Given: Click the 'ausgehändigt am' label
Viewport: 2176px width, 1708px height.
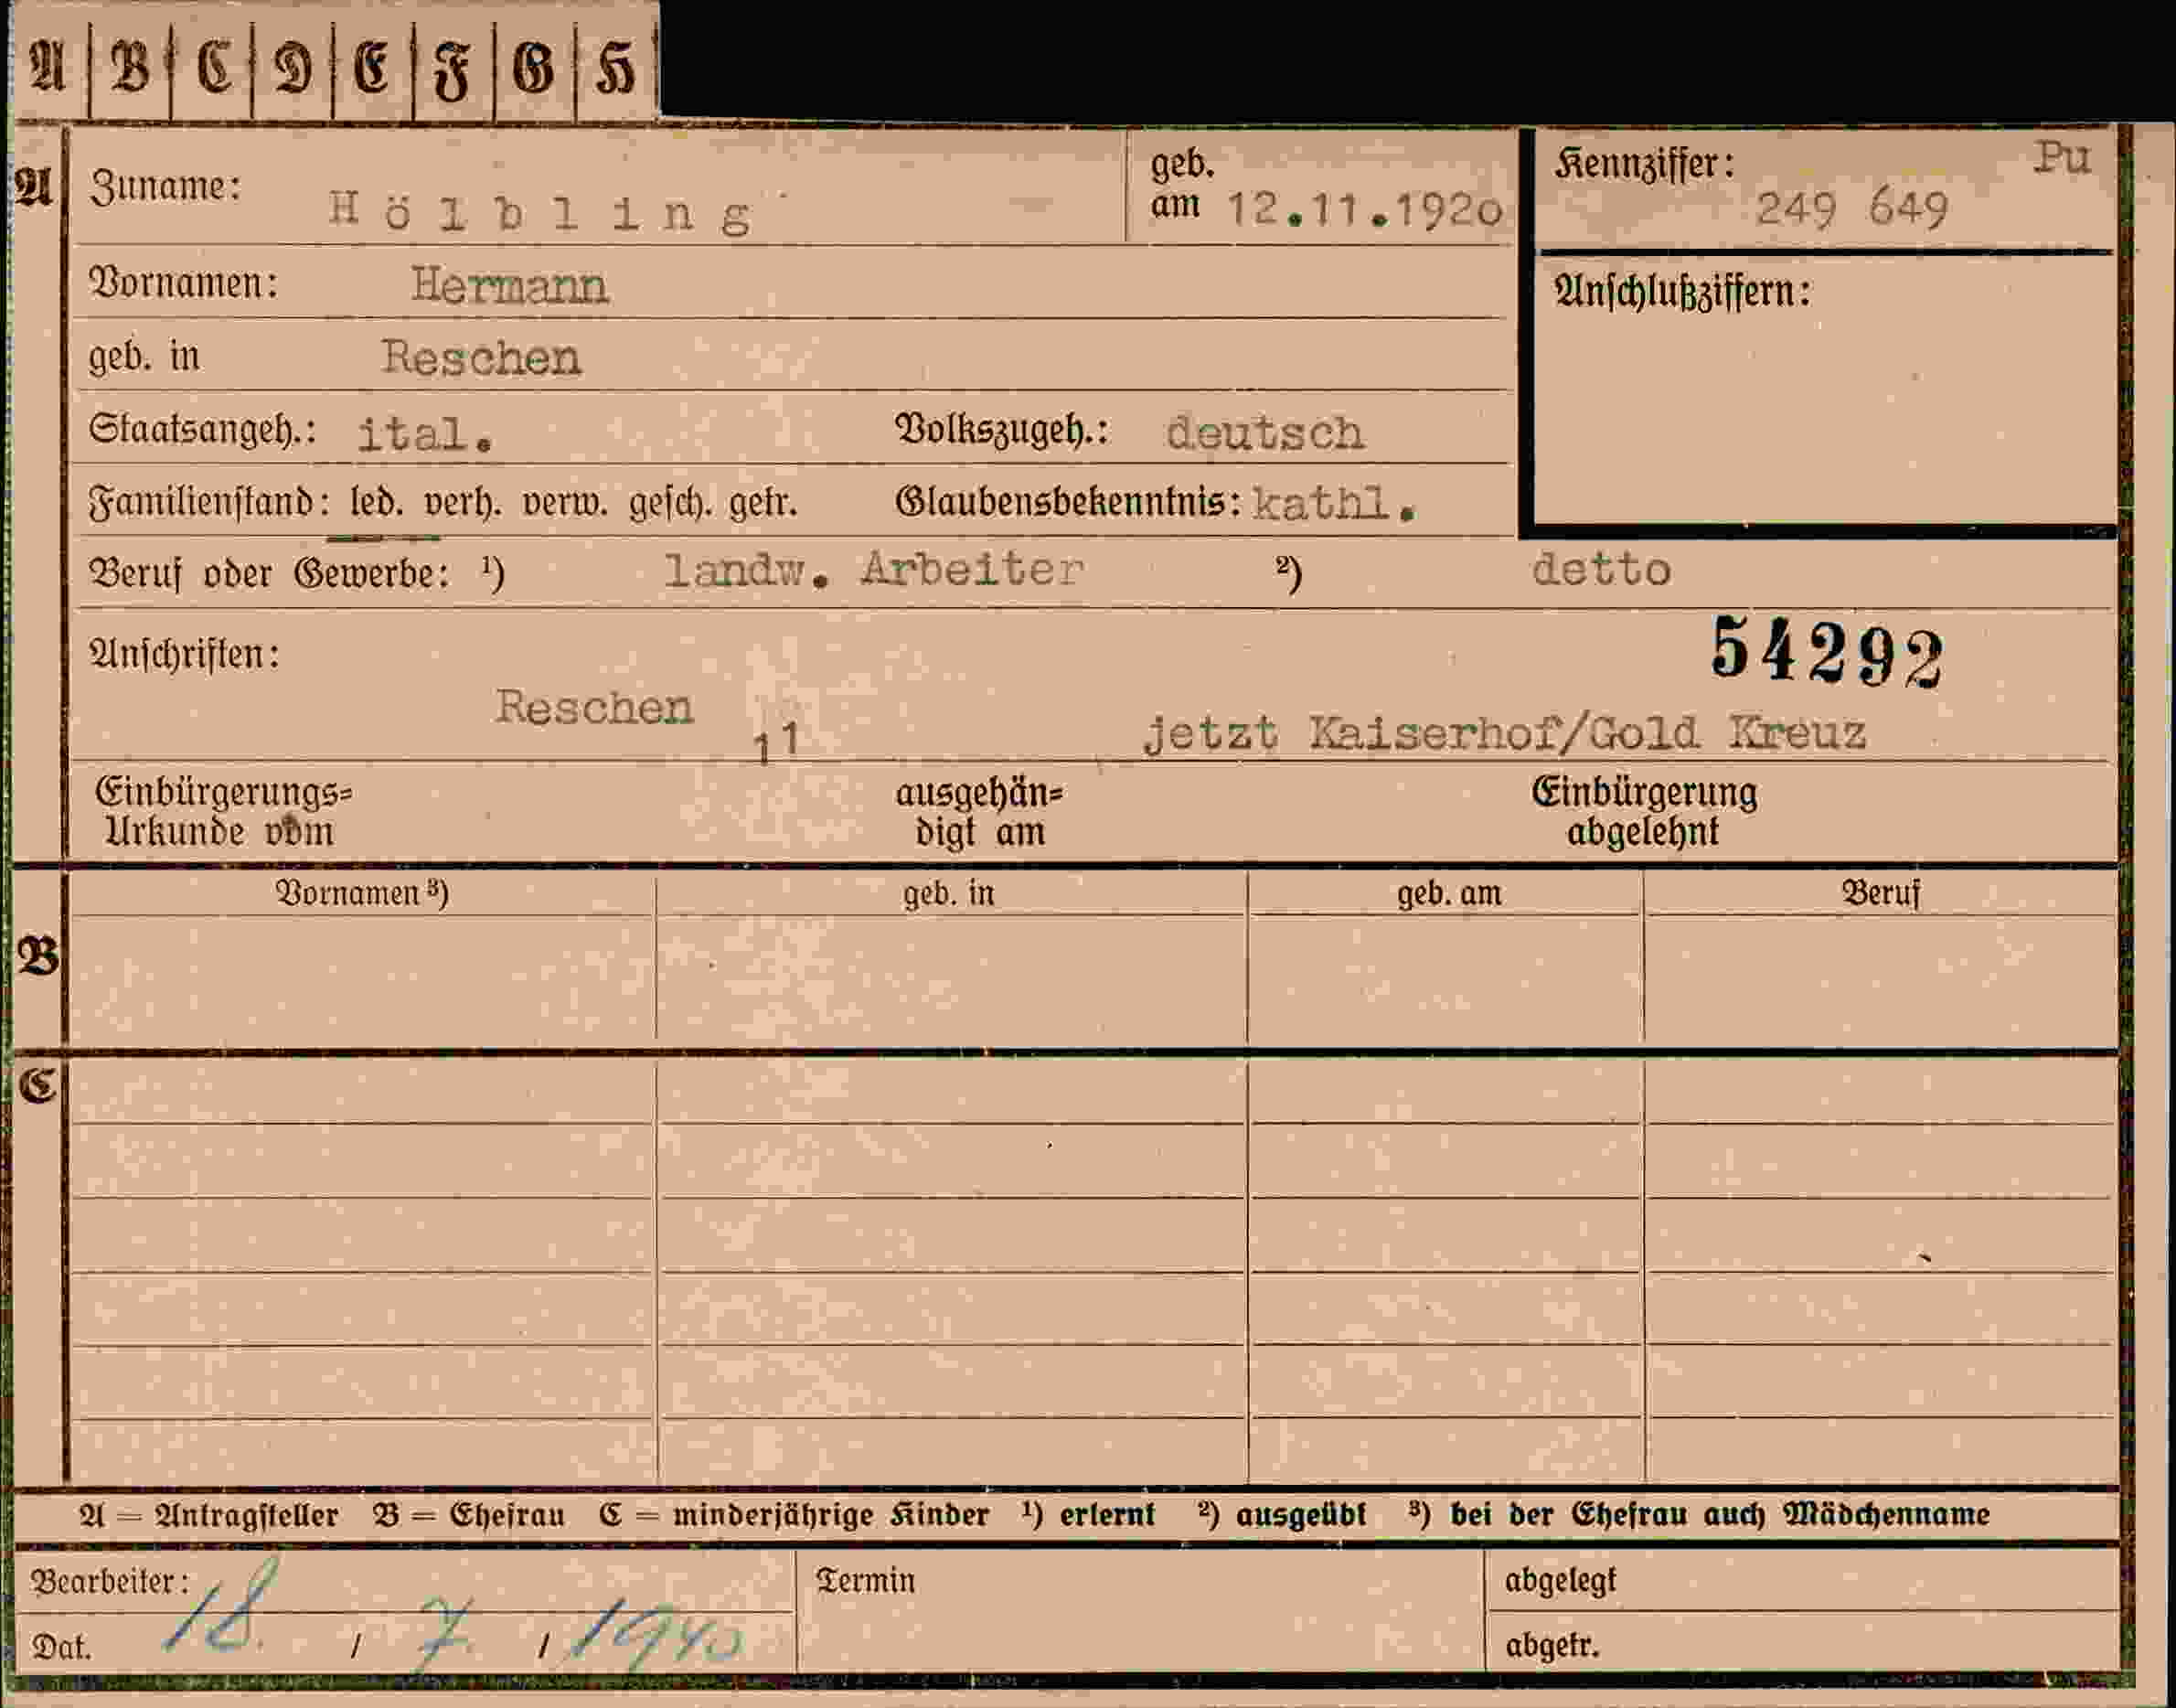Looking at the screenshot, I should click(980, 812).
